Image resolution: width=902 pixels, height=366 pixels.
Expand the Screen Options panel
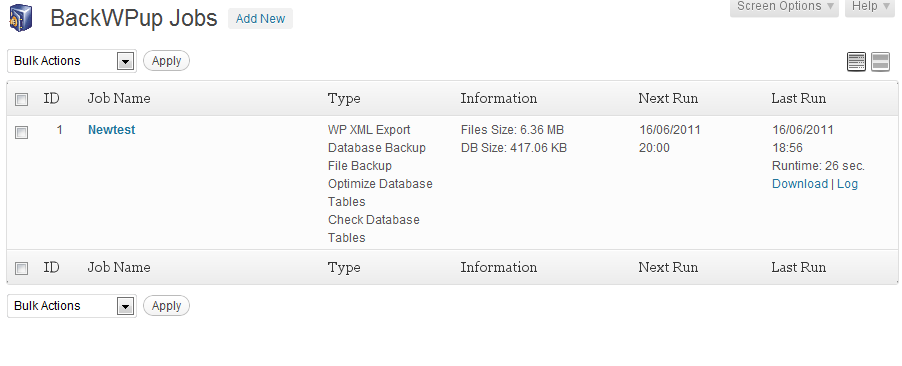click(x=785, y=6)
